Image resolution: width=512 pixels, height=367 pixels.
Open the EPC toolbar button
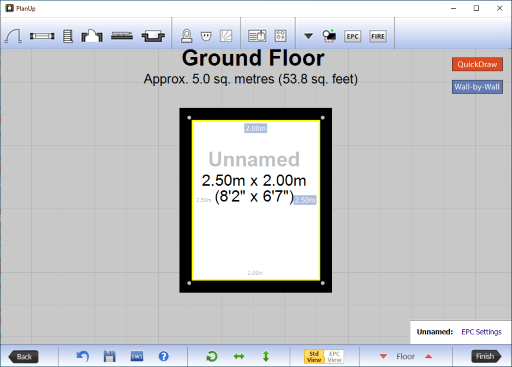click(352, 36)
